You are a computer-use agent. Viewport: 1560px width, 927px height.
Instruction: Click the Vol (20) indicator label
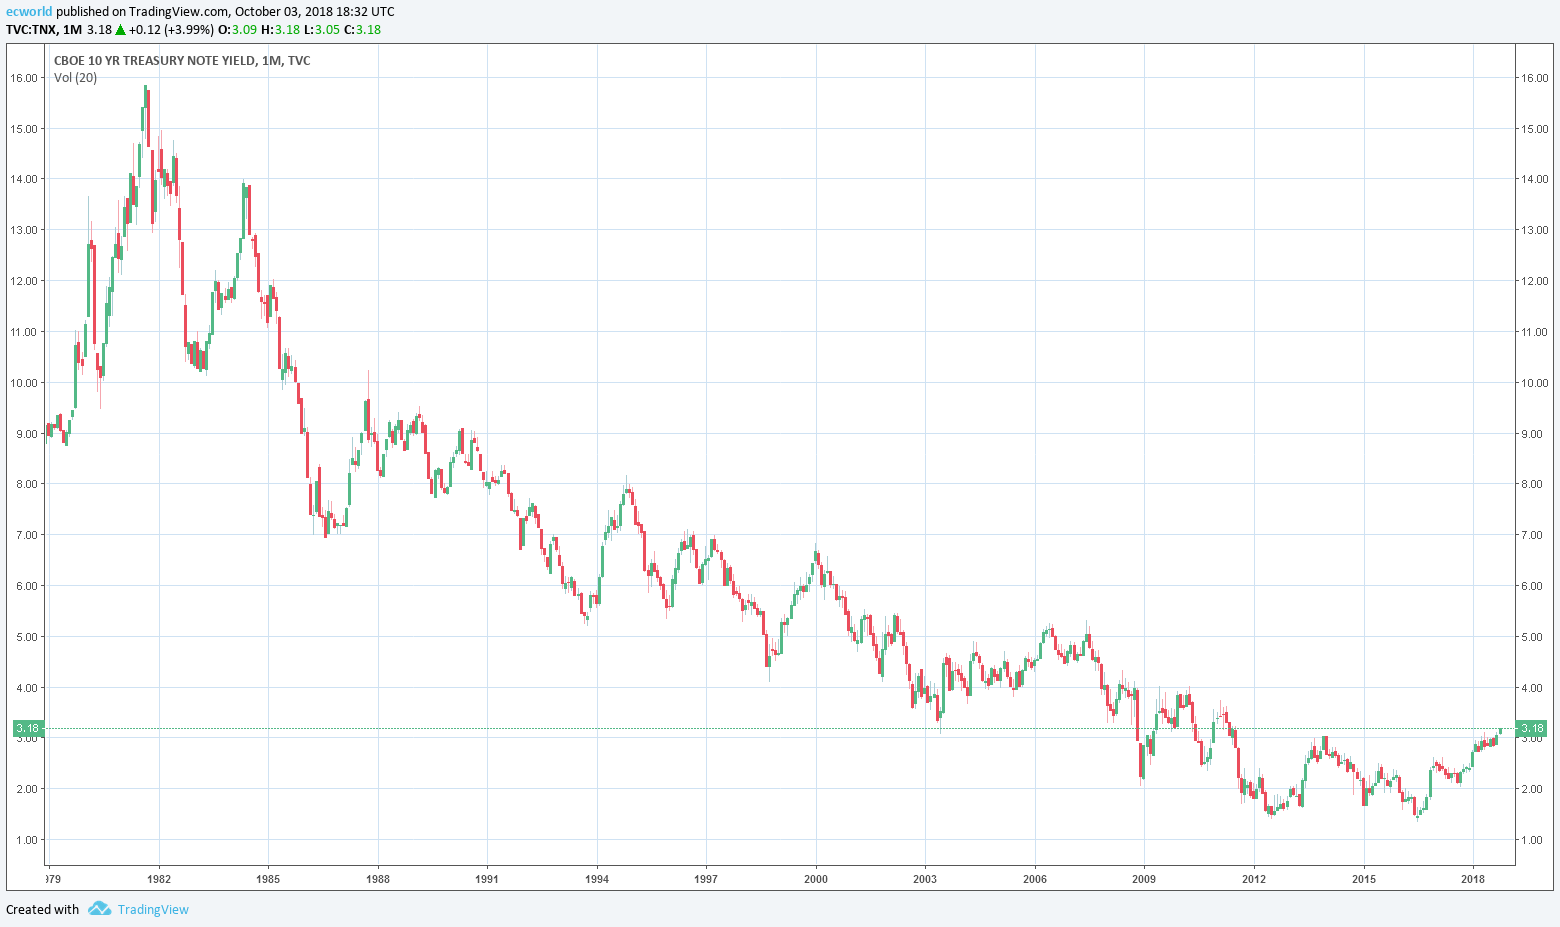[x=76, y=78]
